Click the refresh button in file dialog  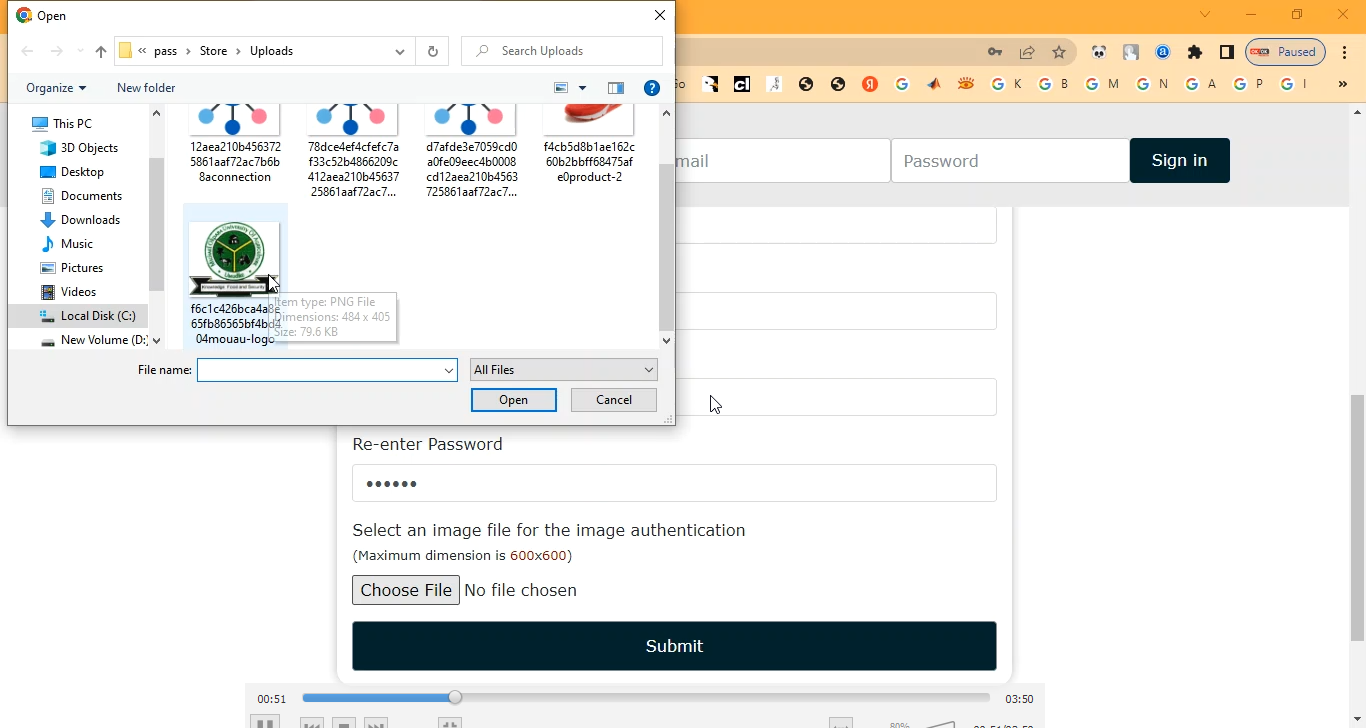pos(432,51)
